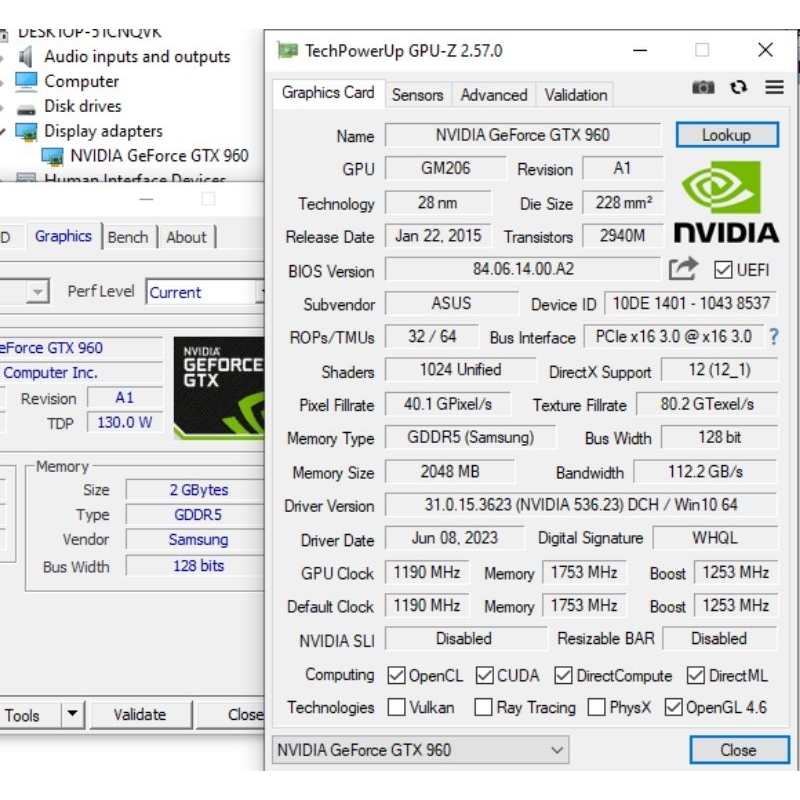Open the Perf Level Current dropdown

pyautogui.click(x=206, y=293)
